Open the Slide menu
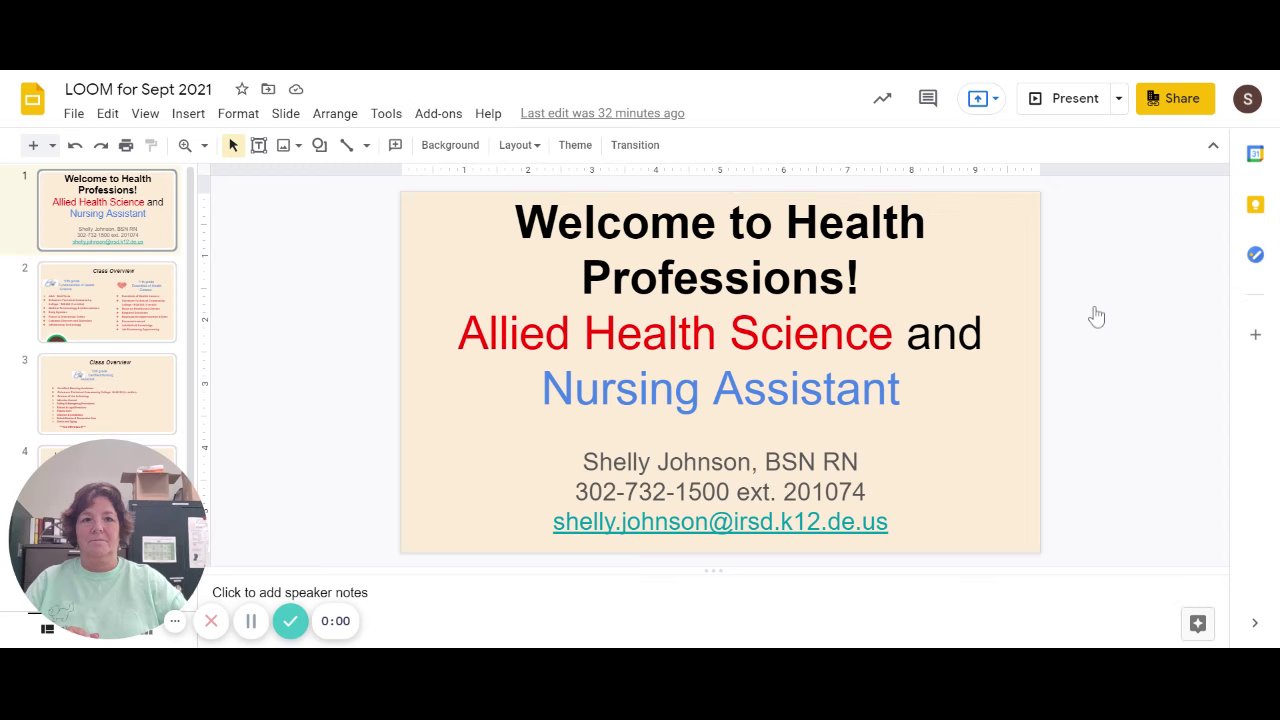Viewport: 1280px width, 720px height. [x=286, y=113]
